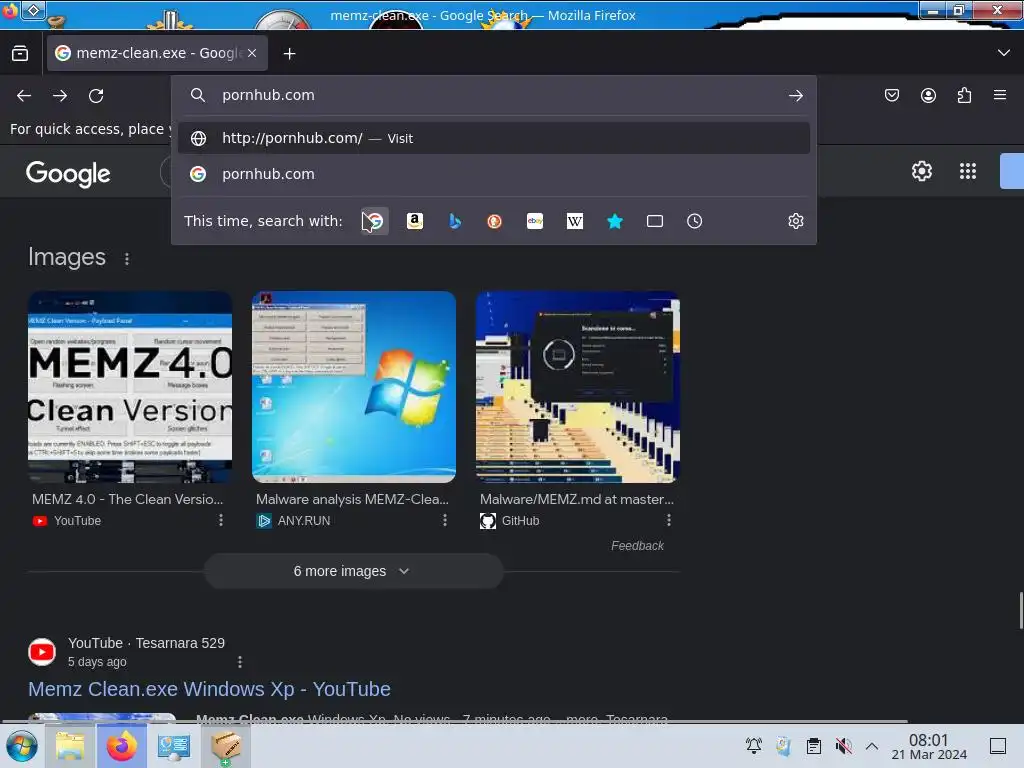Open a new tab
The image size is (1024, 768).
(x=289, y=54)
